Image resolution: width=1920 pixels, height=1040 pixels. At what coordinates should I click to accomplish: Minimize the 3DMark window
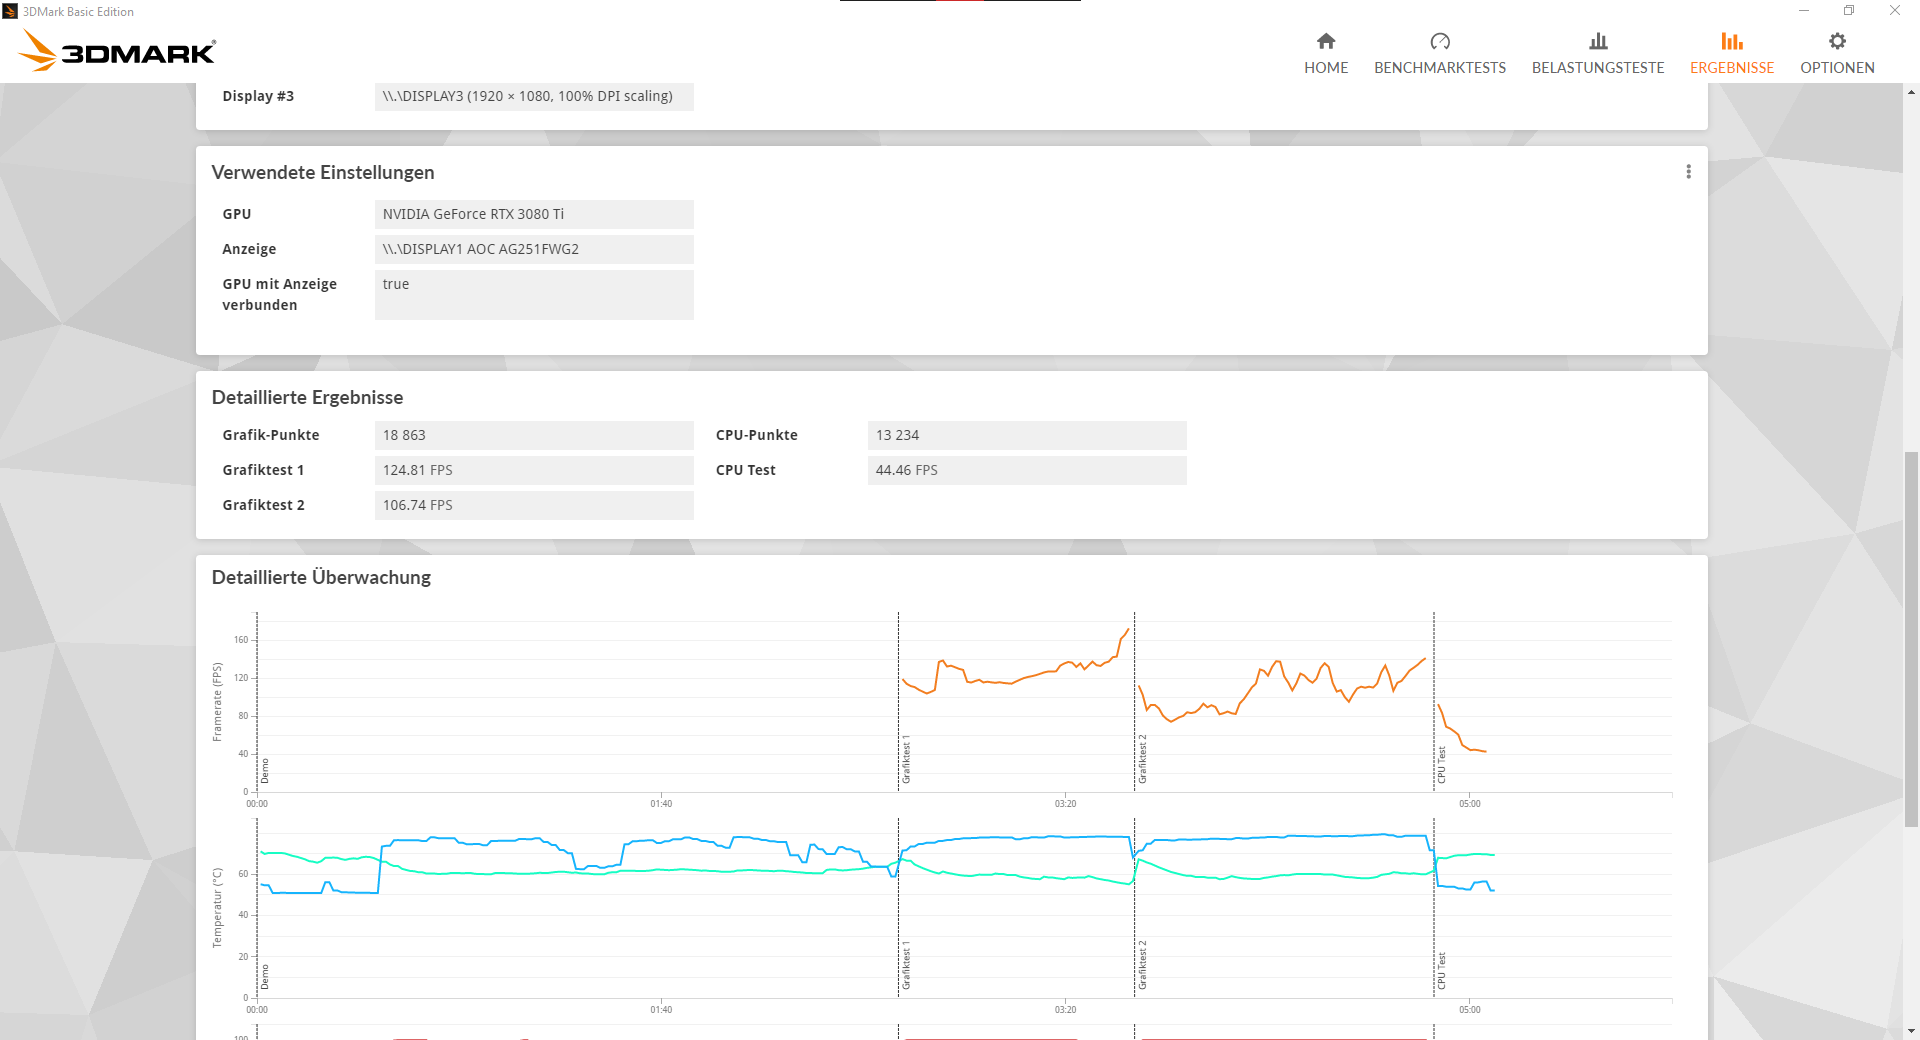click(x=1804, y=11)
